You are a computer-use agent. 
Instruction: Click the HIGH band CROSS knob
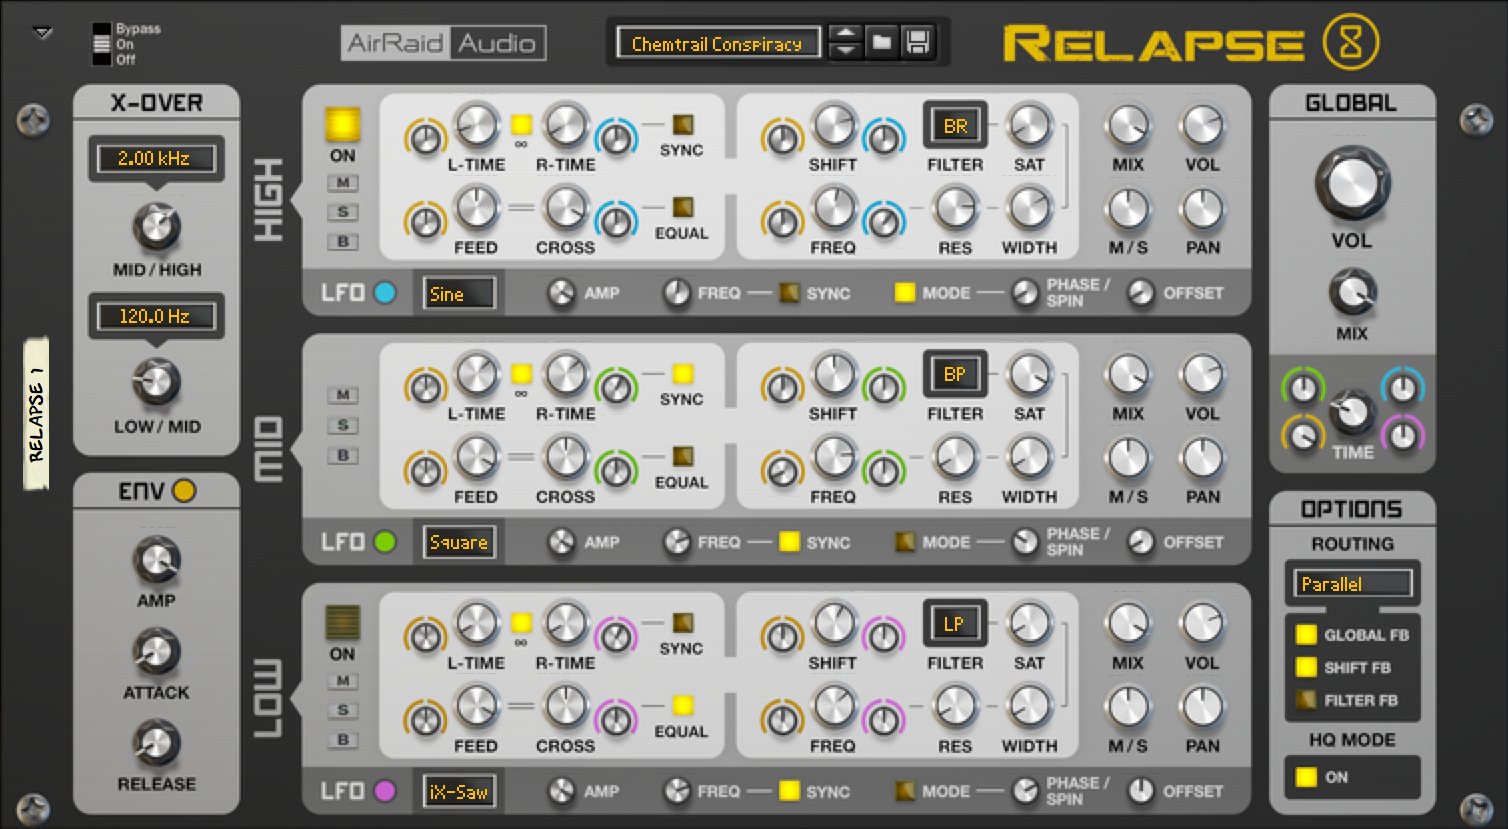tap(565, 207)
